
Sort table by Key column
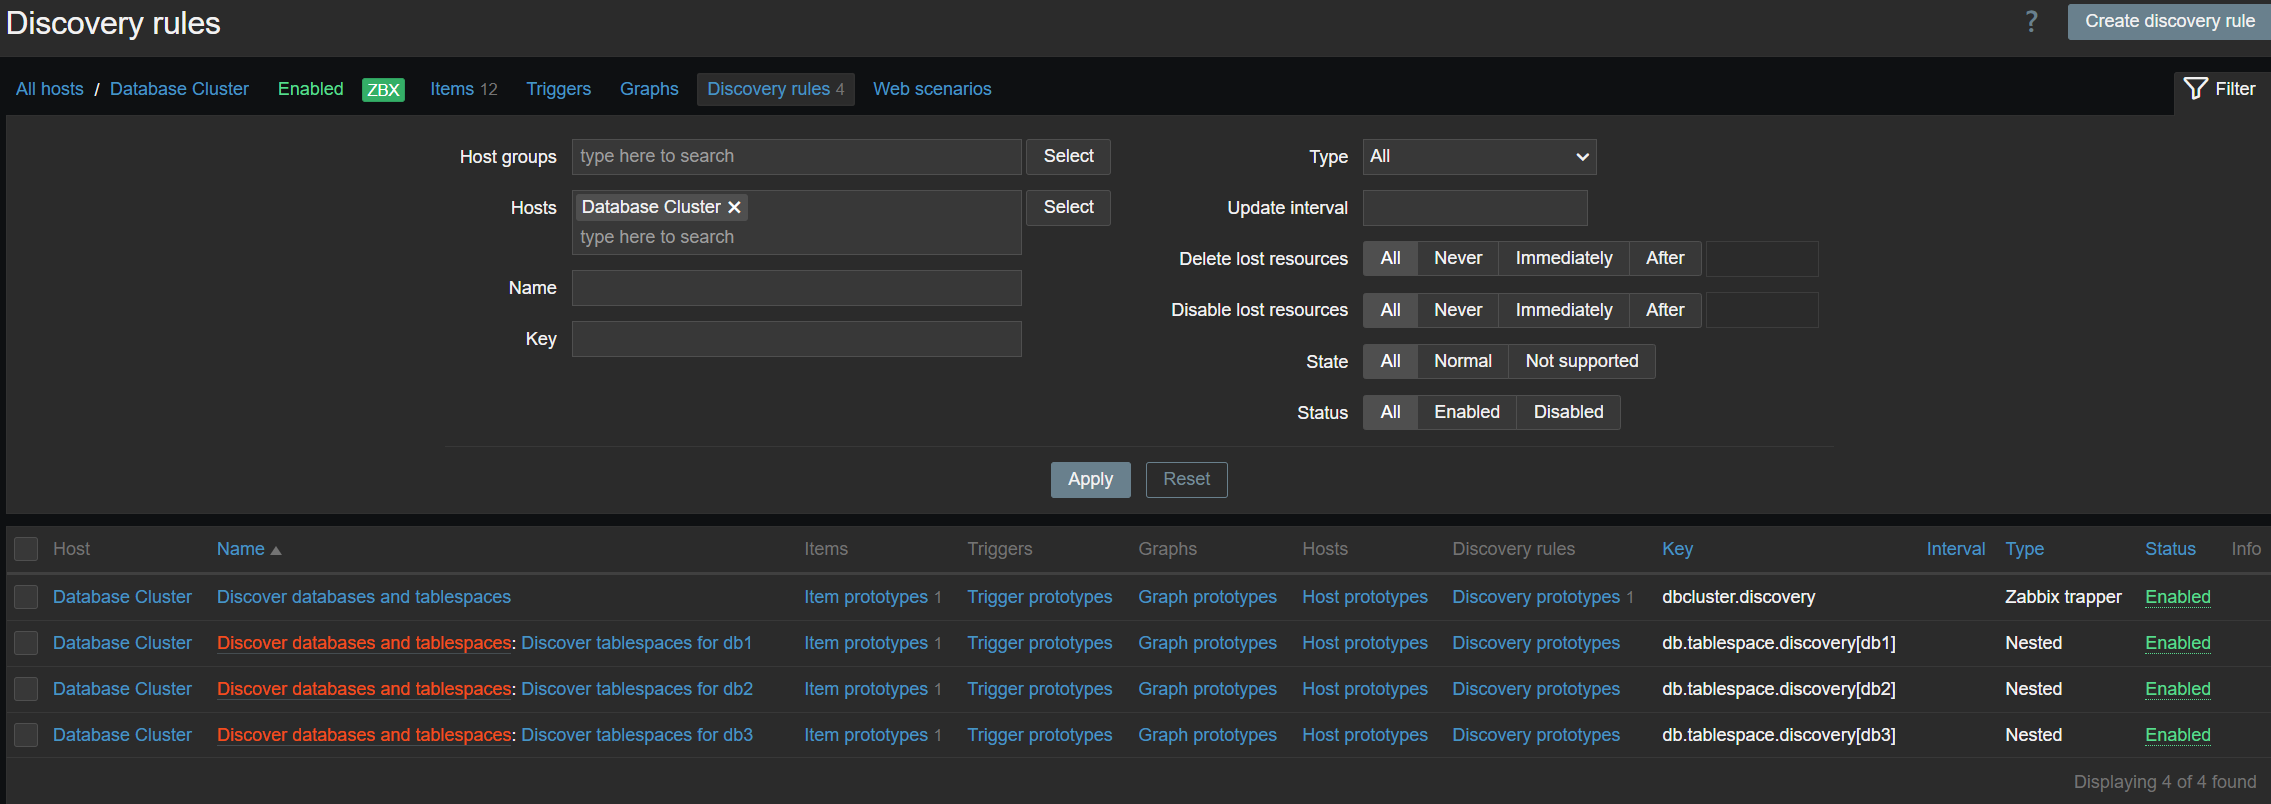[x=1677, y=549]
